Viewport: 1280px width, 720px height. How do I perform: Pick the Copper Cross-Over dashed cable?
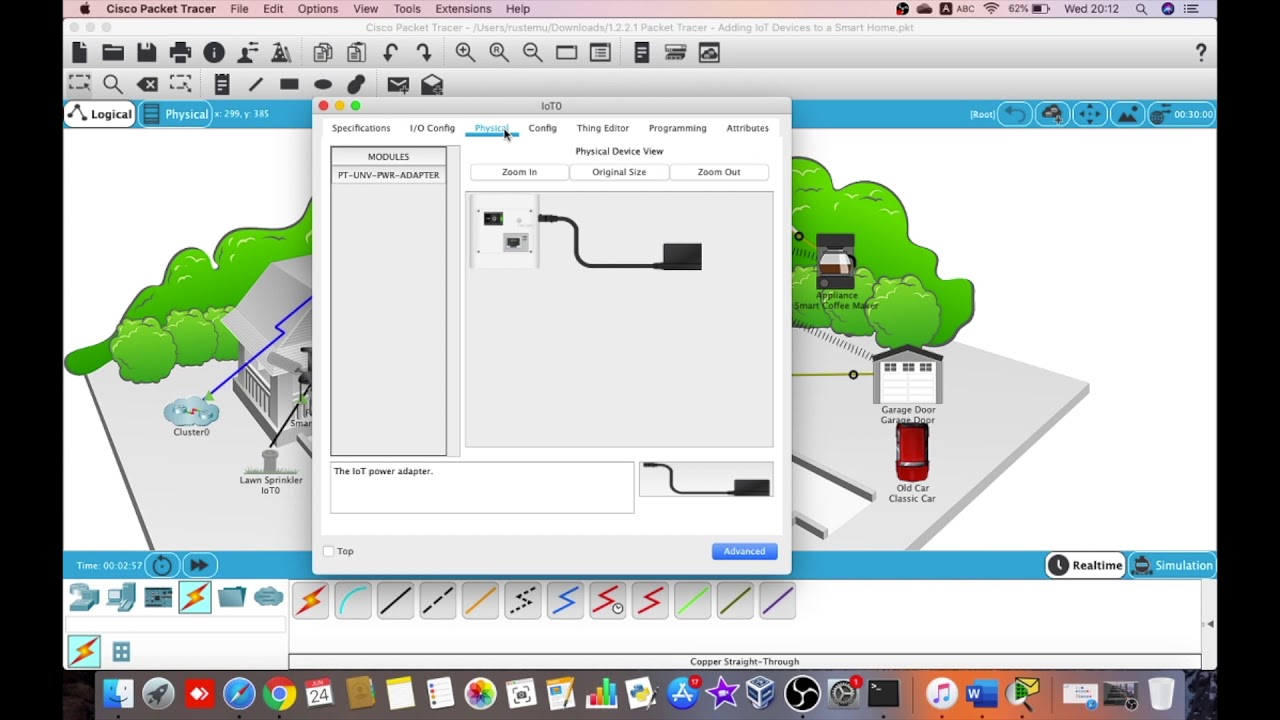tap(438, 601)
